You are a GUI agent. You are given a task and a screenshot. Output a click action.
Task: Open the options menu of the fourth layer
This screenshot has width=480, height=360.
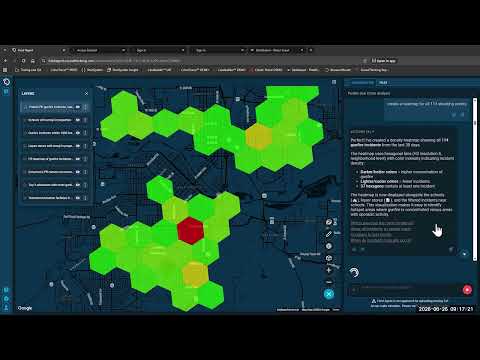[85, 146]
